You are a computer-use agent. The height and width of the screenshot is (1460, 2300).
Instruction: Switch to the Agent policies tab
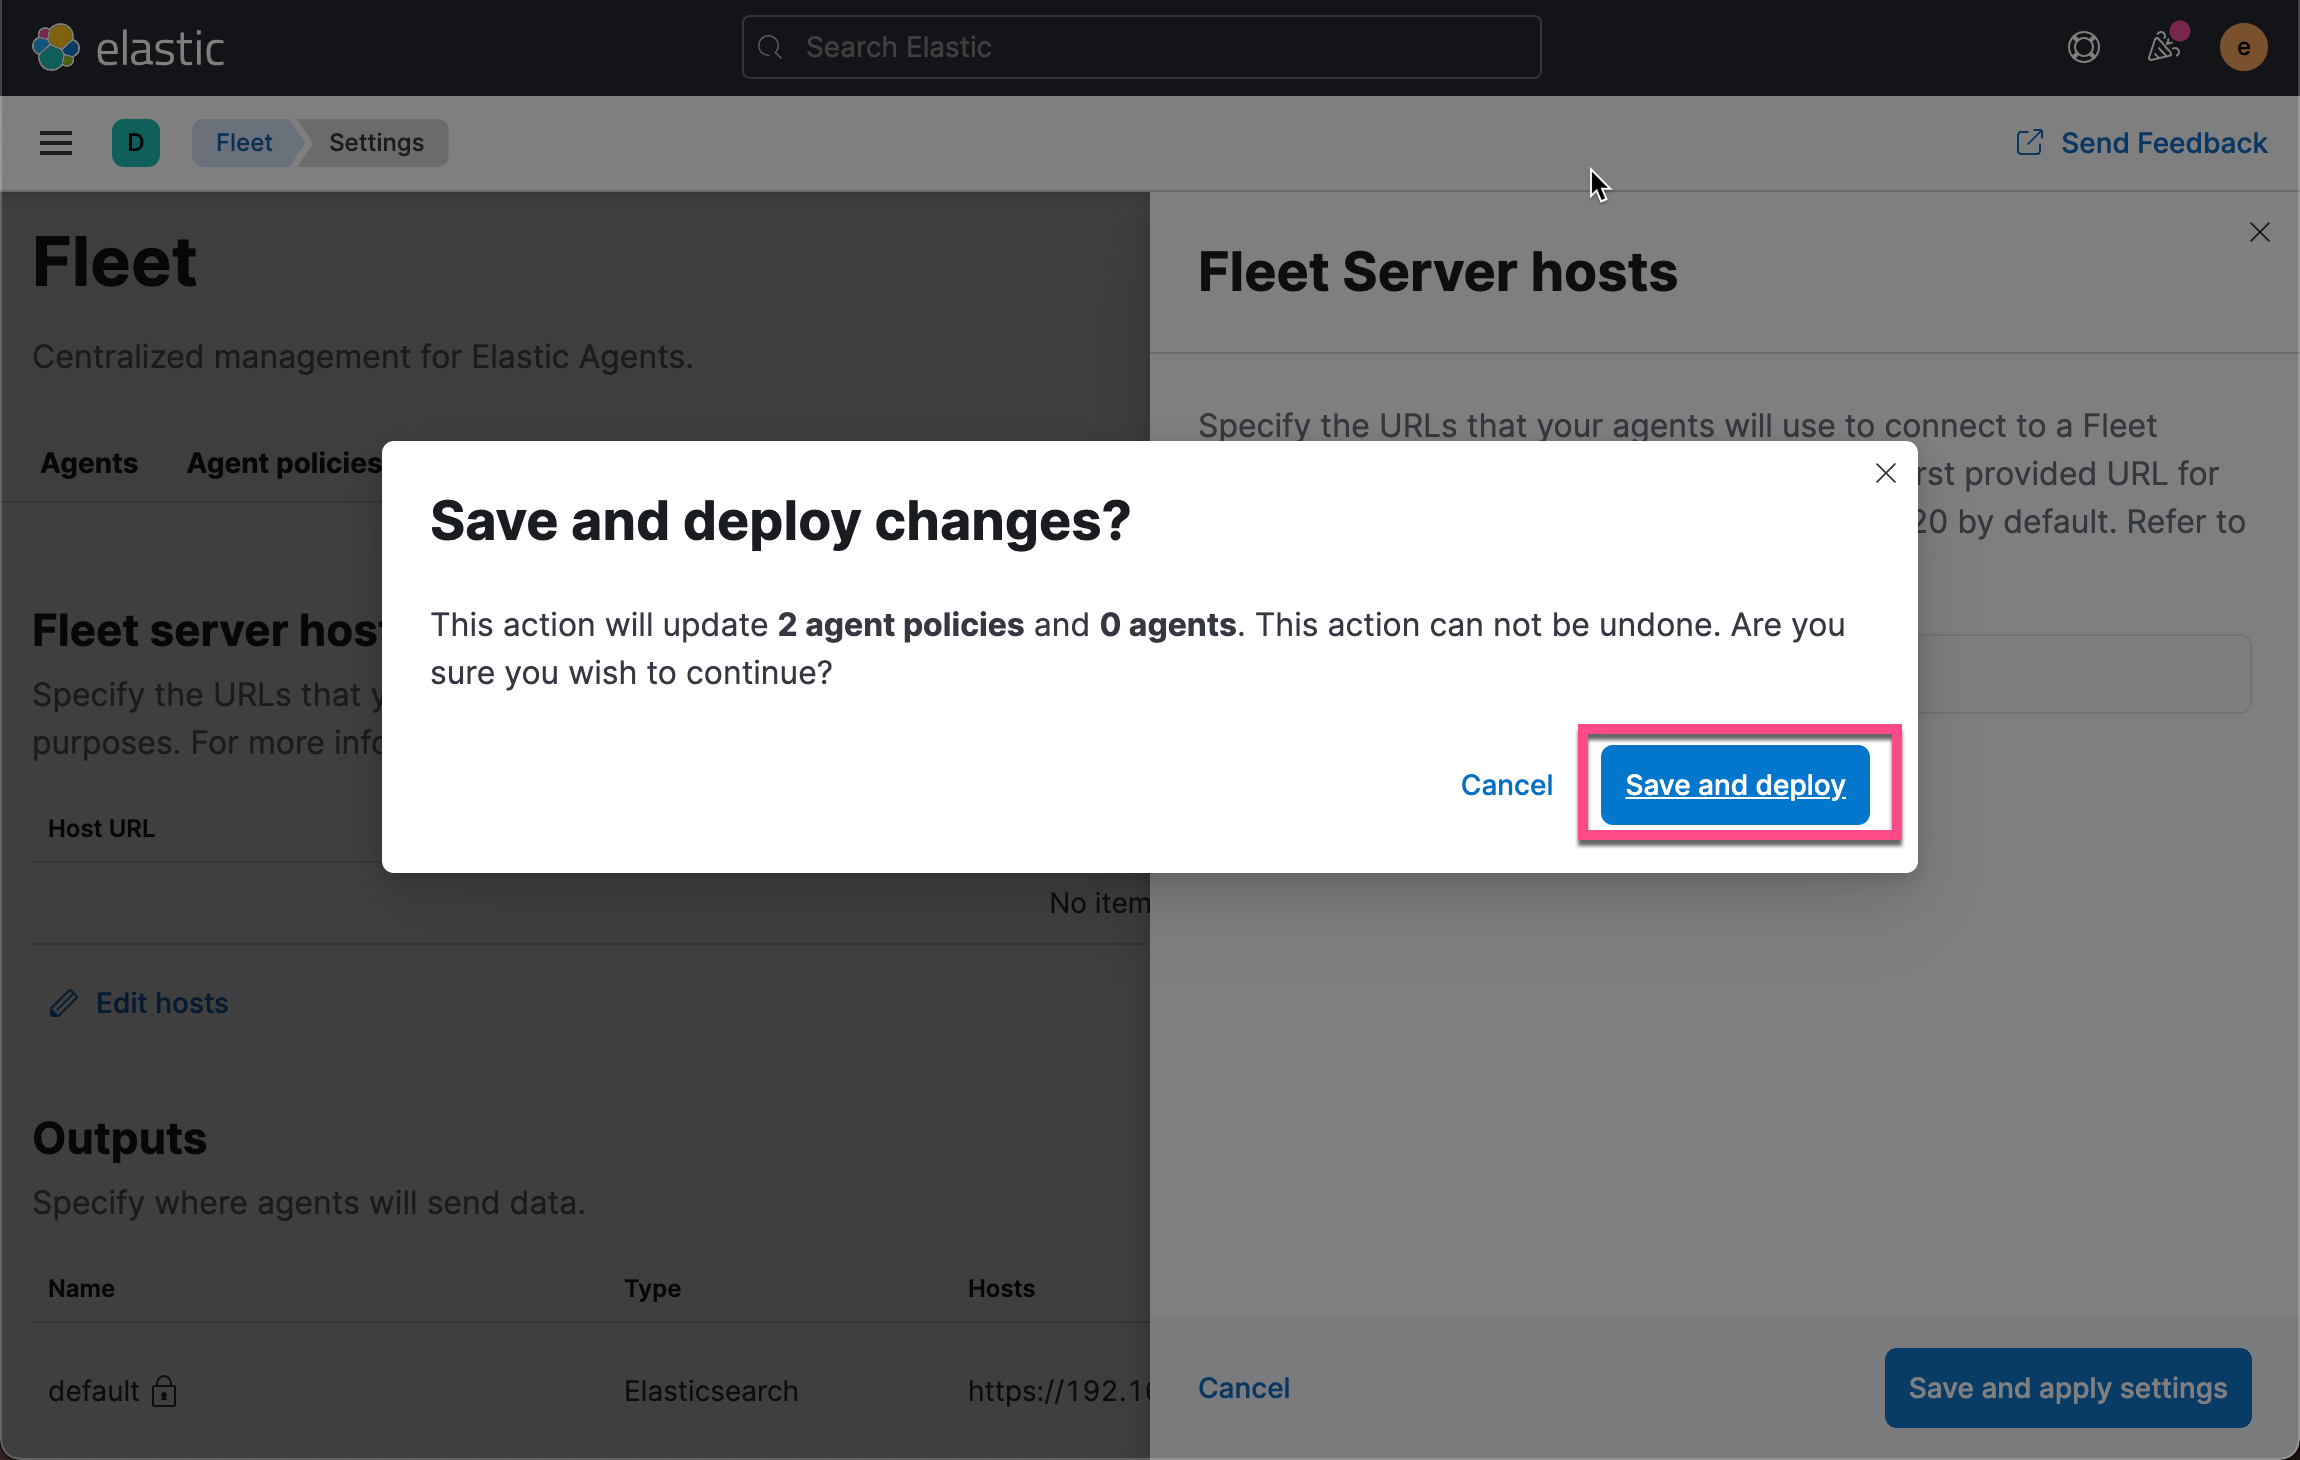click(x=284, y=463)
